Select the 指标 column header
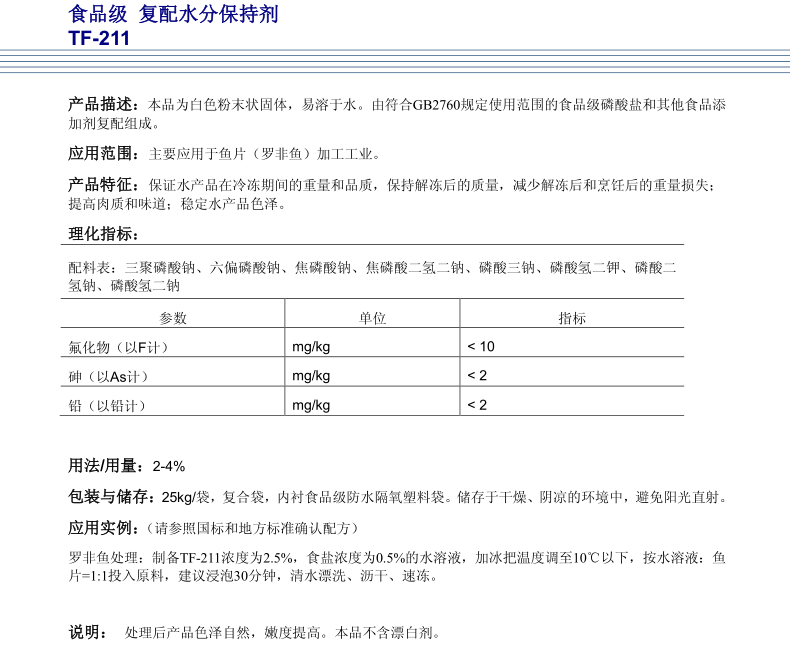Screen dimensions: 790x645 (x=572, y=318)
